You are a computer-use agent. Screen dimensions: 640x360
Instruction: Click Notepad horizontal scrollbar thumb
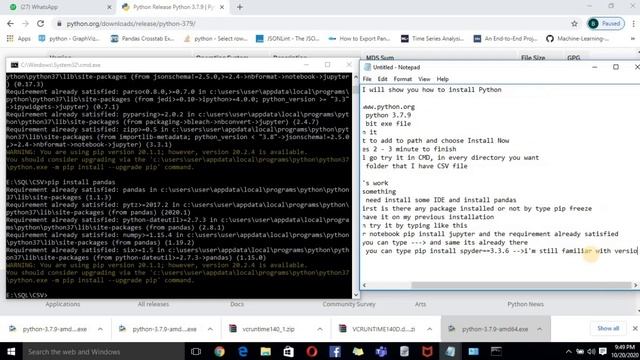(x=522, y=285)
